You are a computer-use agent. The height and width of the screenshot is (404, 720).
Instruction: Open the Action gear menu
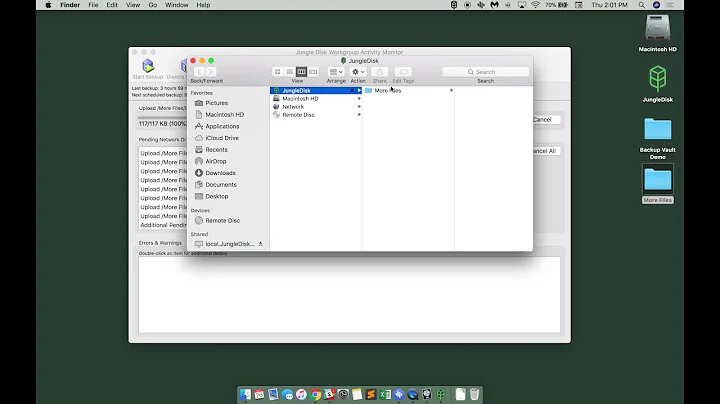click(x=358, y=72)
